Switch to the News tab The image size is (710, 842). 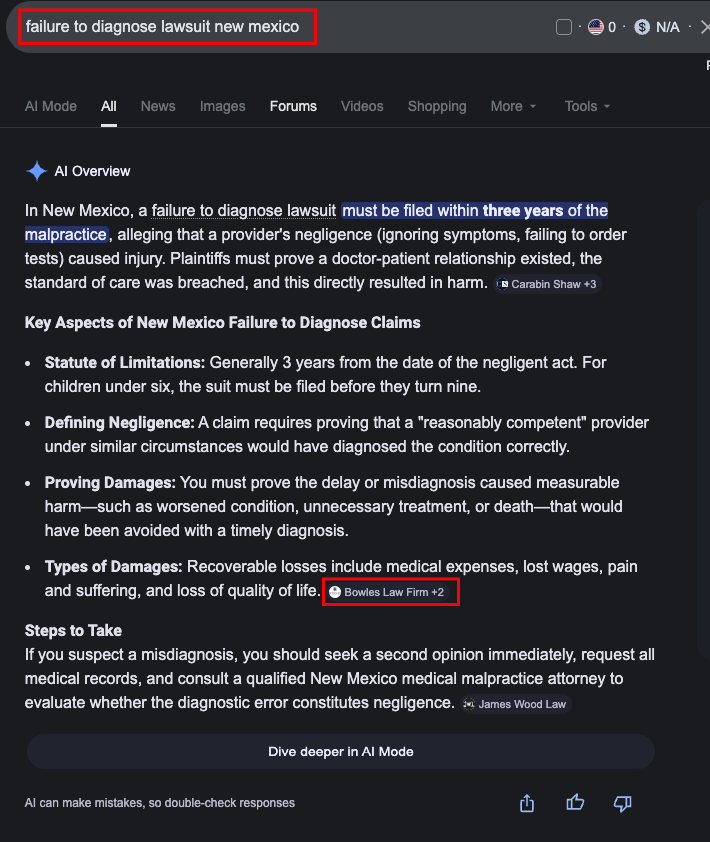158,106
